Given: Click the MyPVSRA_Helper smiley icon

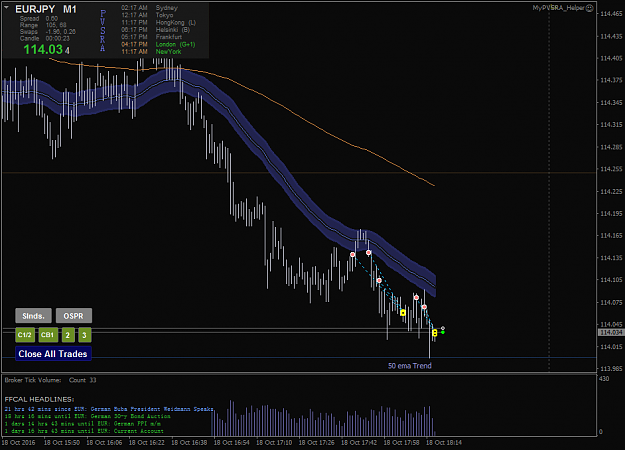Looking at the screenshot, I should tap(590, 8).
